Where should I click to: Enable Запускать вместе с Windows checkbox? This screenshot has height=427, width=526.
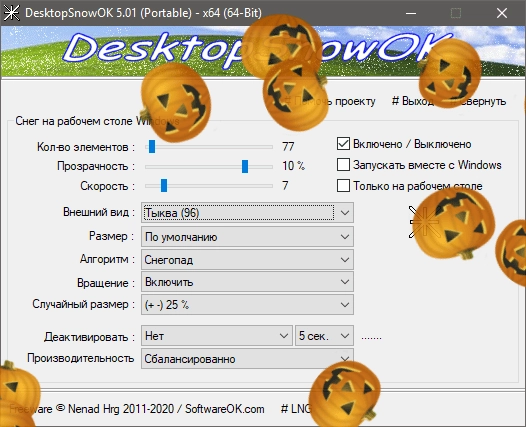point(343,165)
